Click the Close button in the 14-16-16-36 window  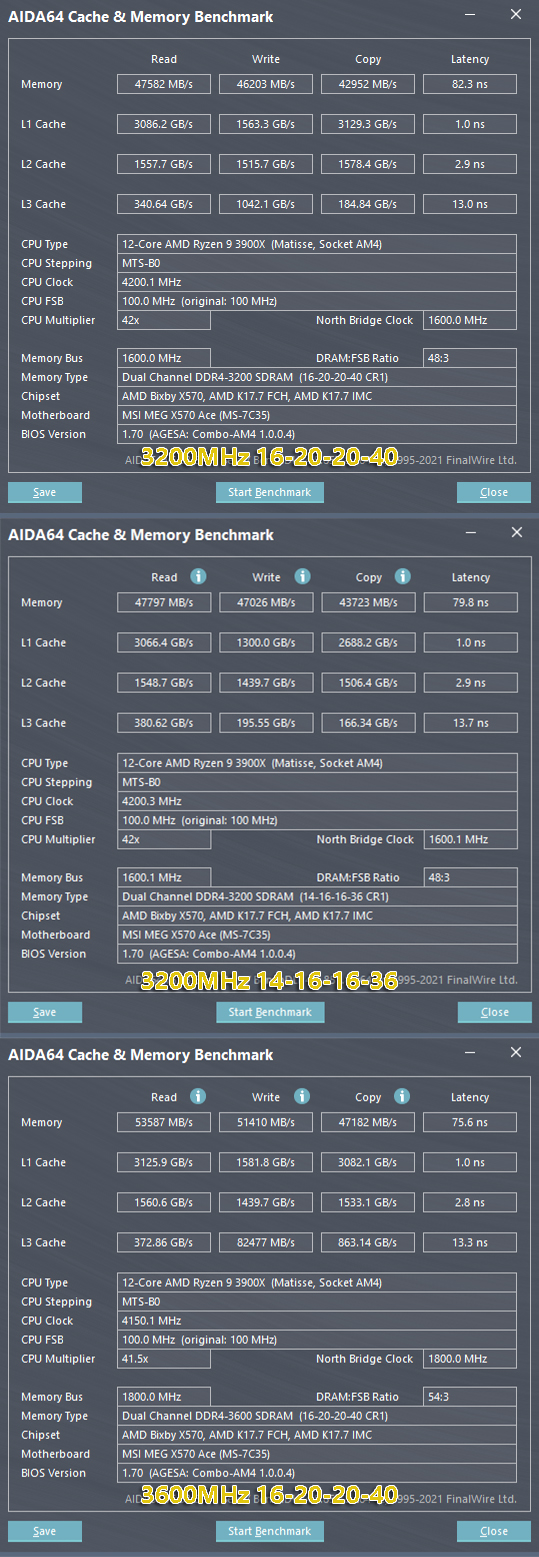(494, 1012)
